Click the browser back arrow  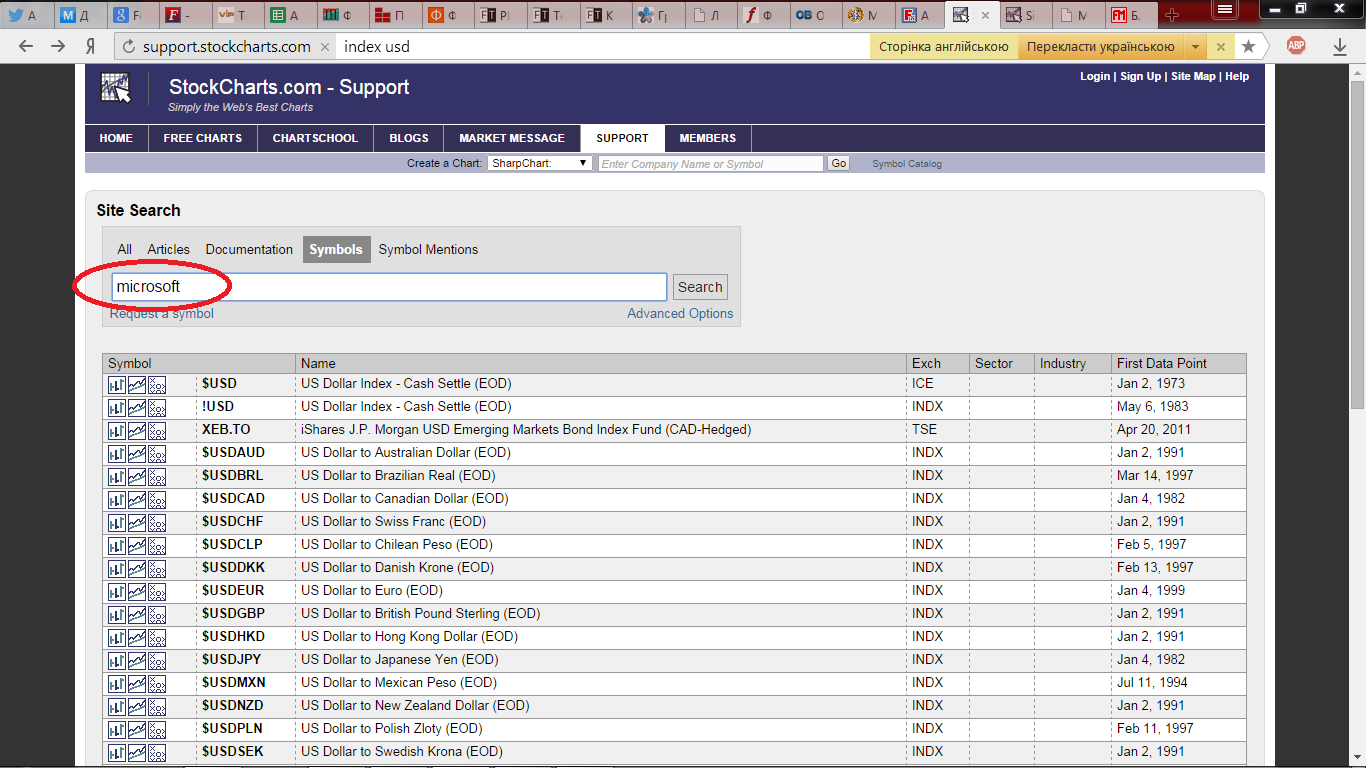click(x=26, y=46)
